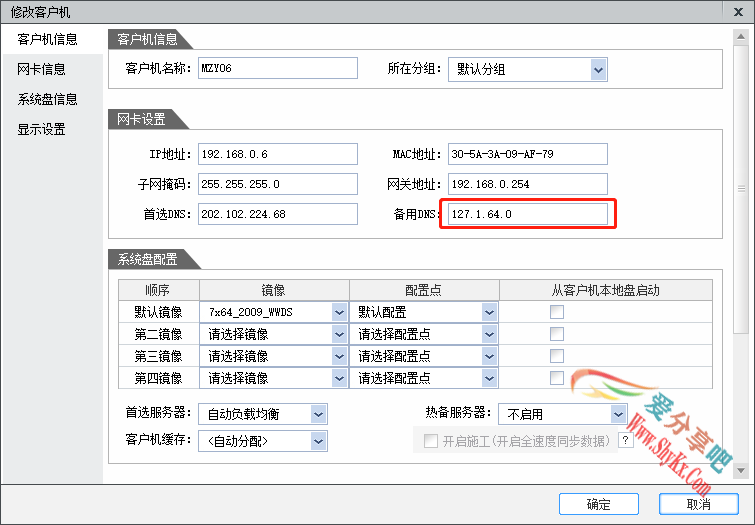Click the 取消 button
The image size is (755, 525).
(x=699, y=504)
